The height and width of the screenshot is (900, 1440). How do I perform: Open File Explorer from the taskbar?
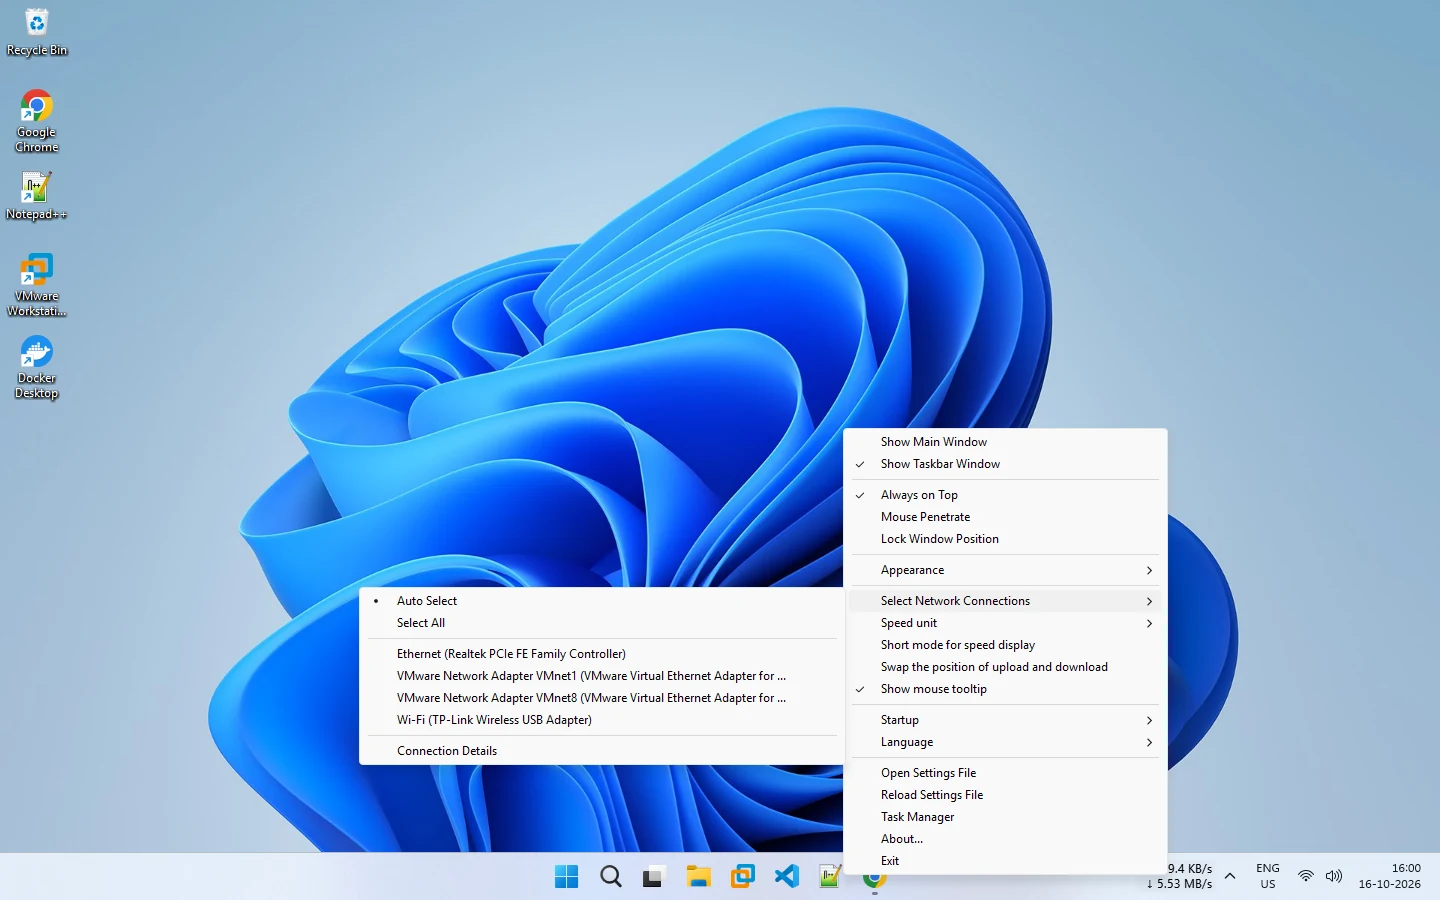(698, 877)
